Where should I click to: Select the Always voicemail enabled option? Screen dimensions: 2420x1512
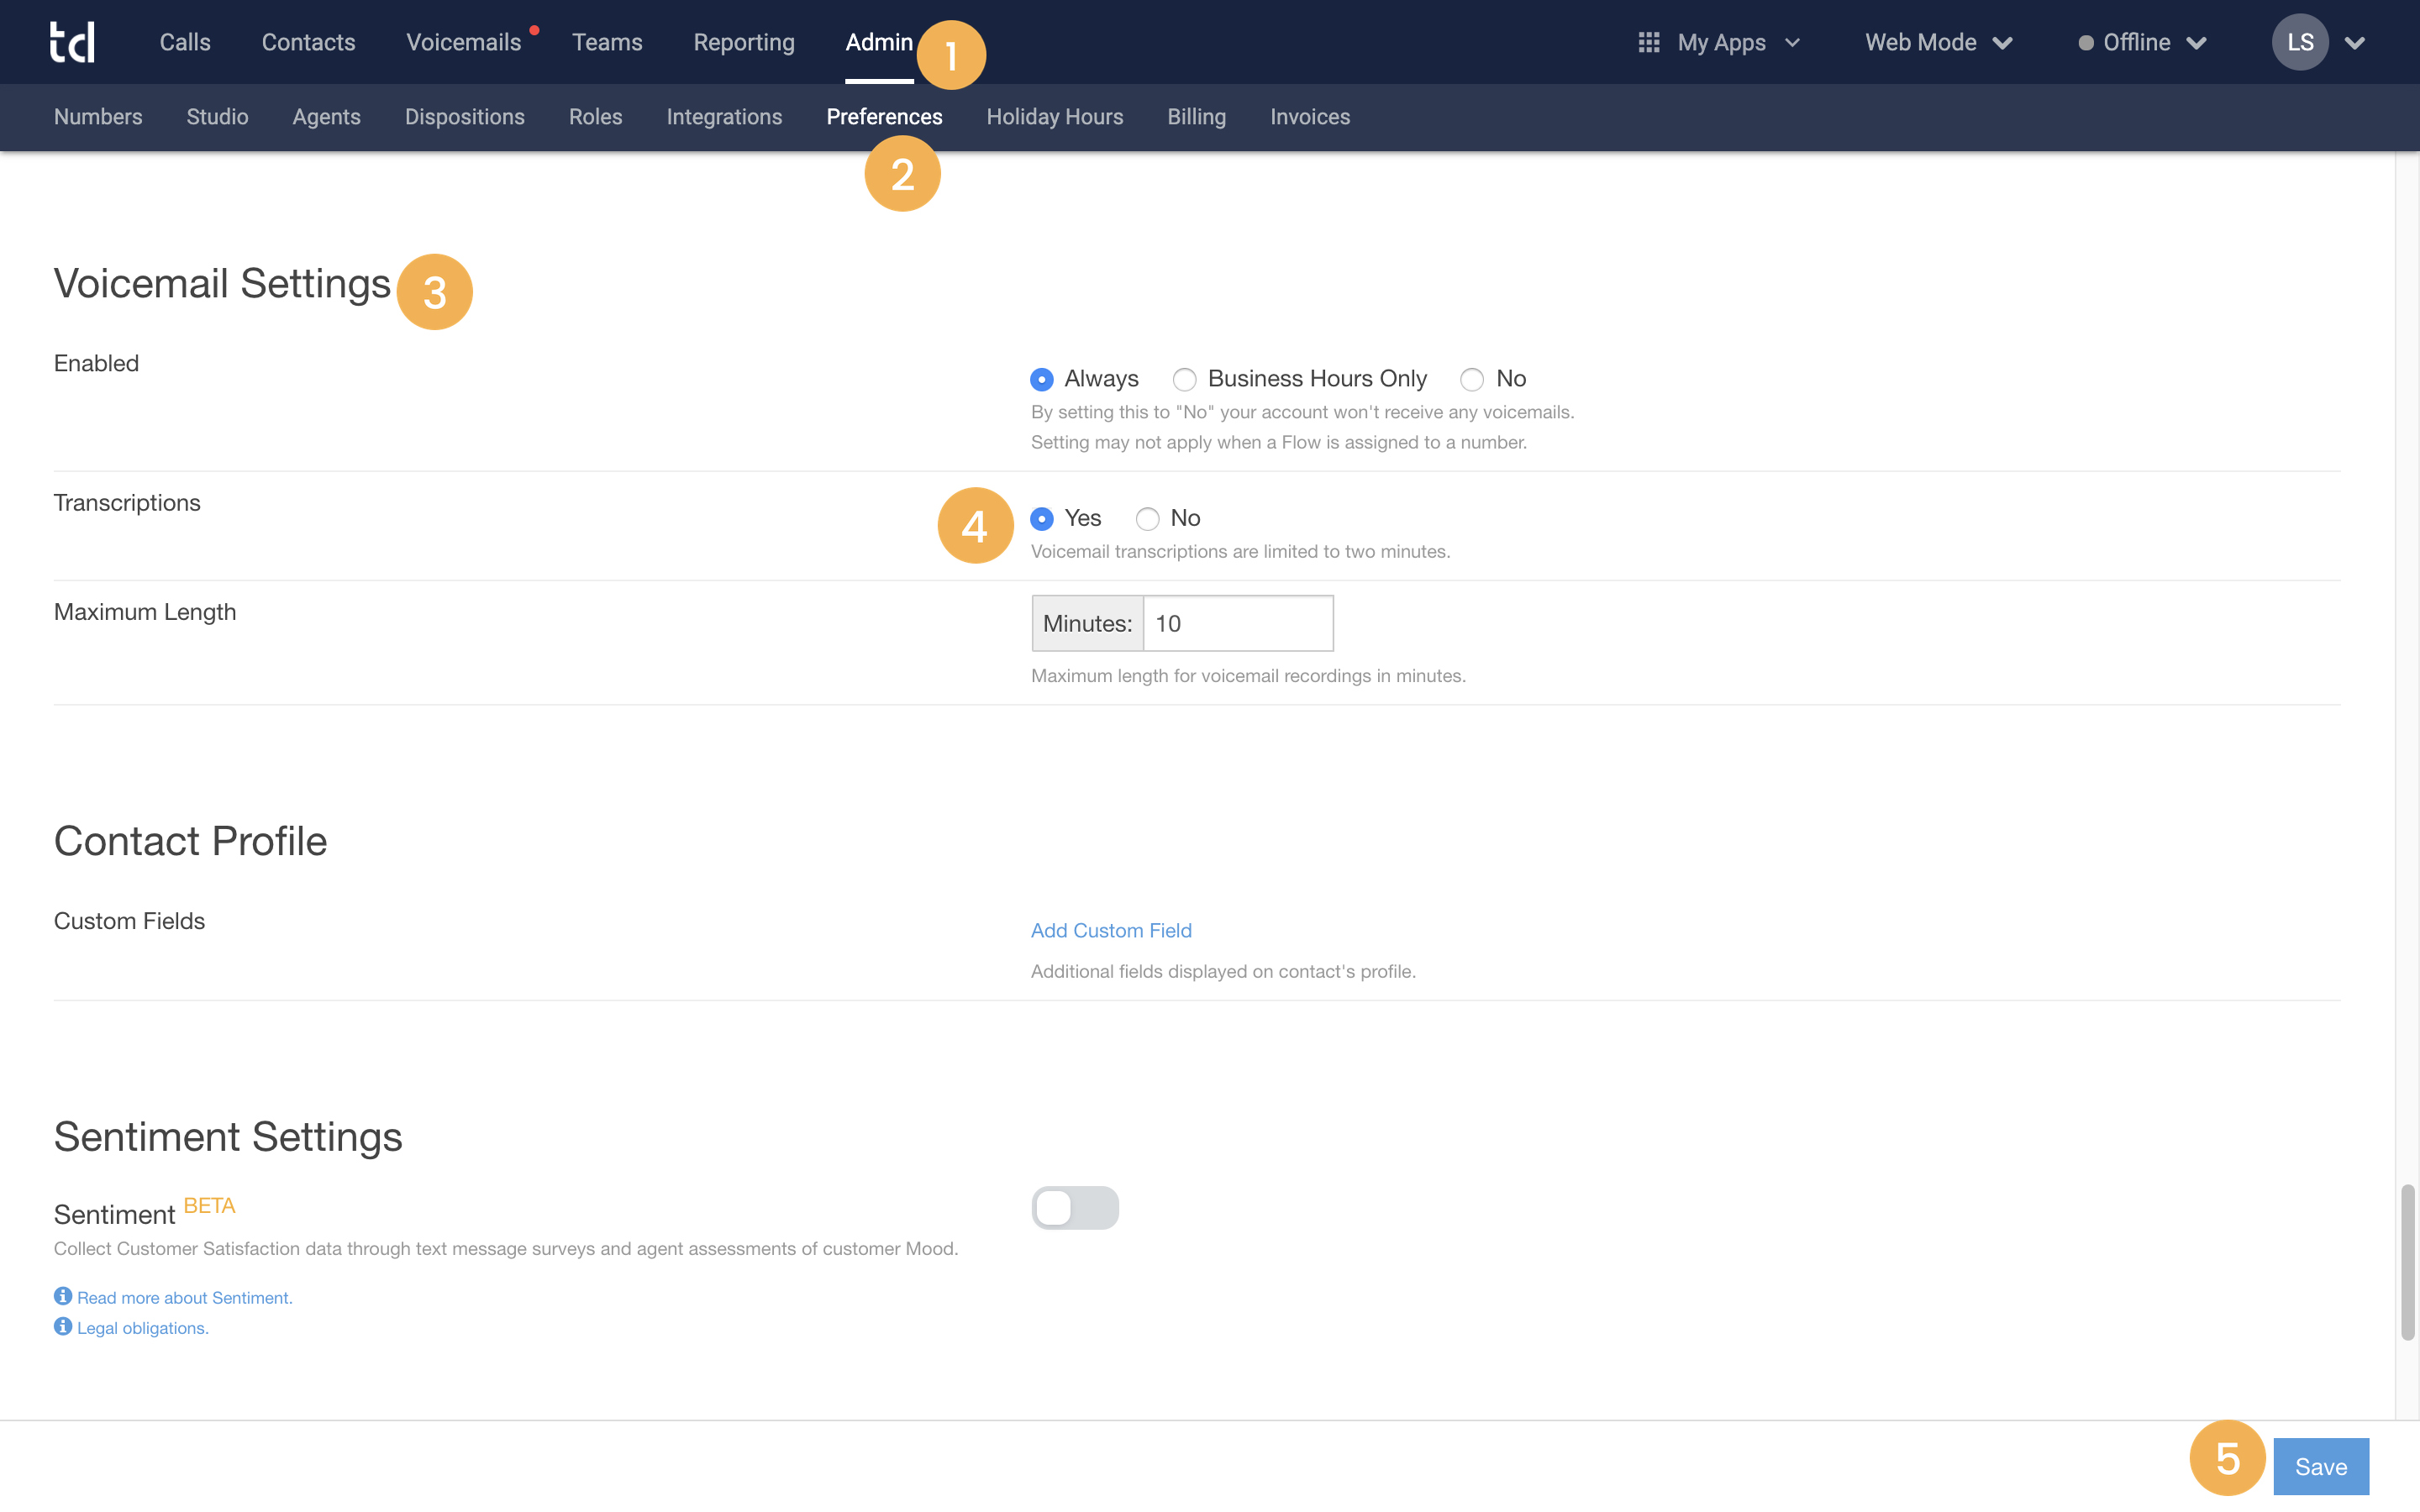[1042, 379]
